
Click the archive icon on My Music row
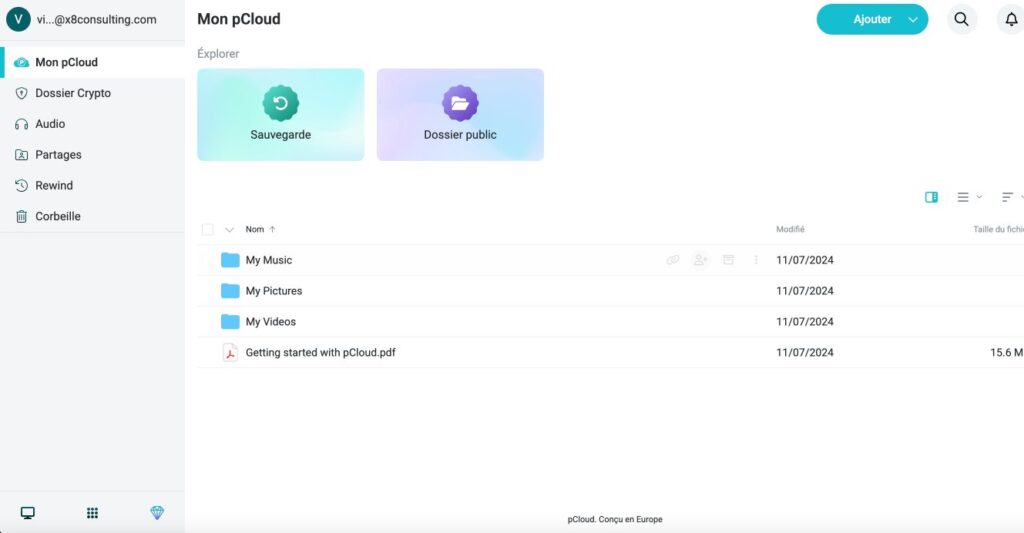pos(728,260)
